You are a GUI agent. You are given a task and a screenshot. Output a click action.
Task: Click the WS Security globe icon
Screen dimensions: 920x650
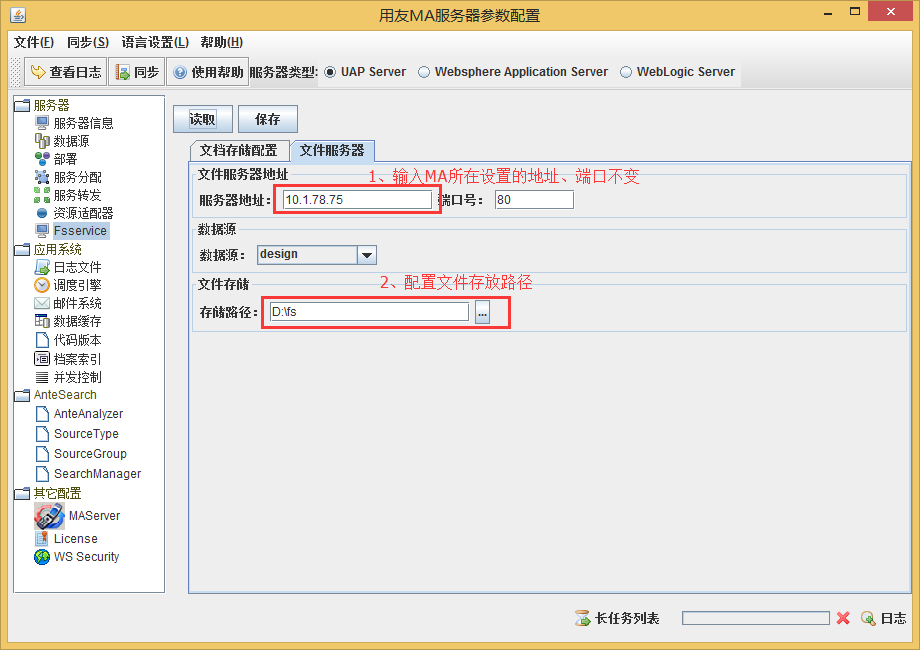click(42, 556)
